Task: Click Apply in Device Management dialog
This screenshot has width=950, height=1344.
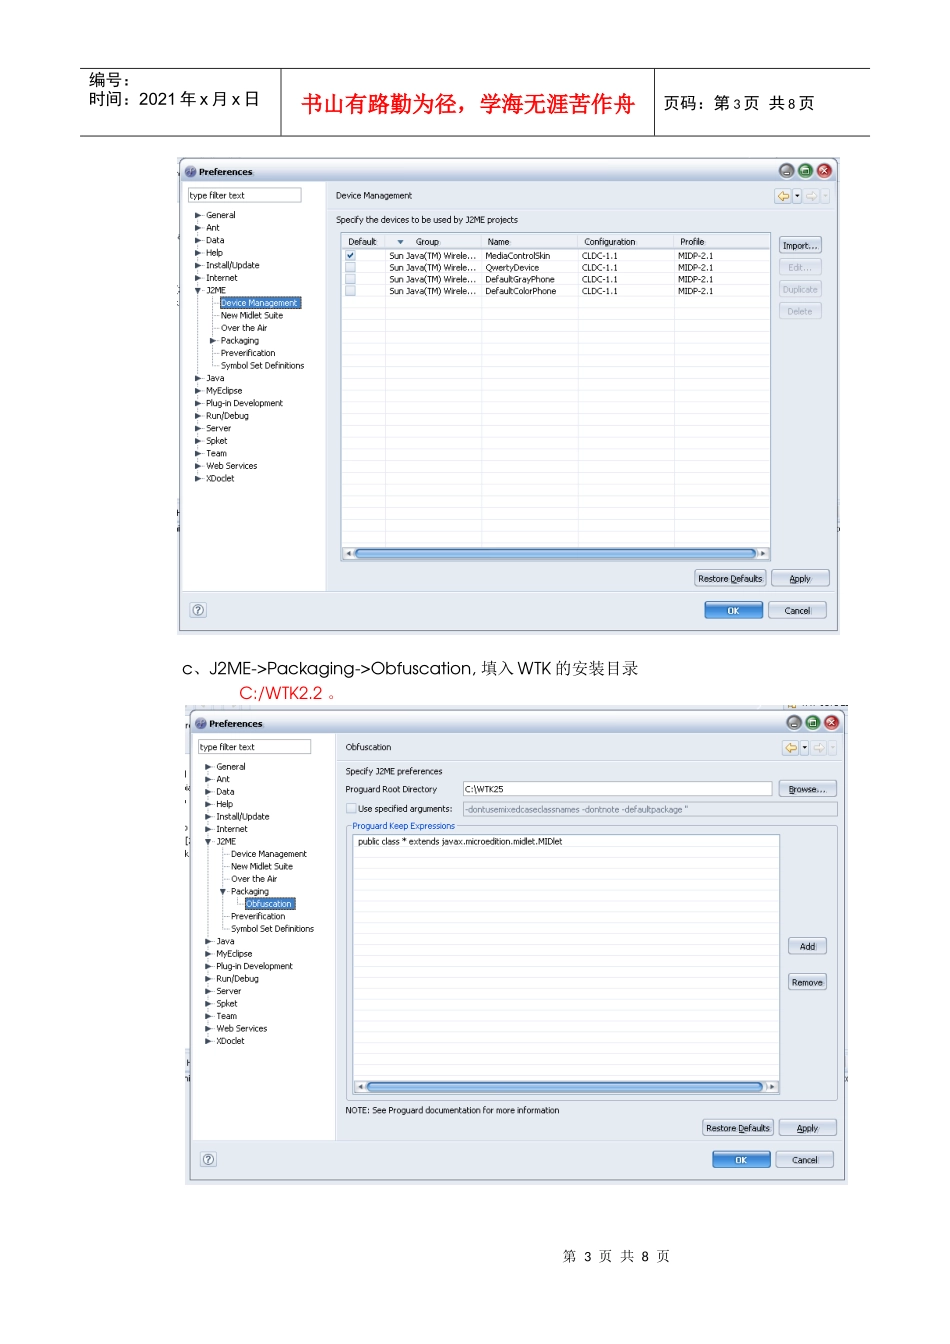Action: click(800, 579)
